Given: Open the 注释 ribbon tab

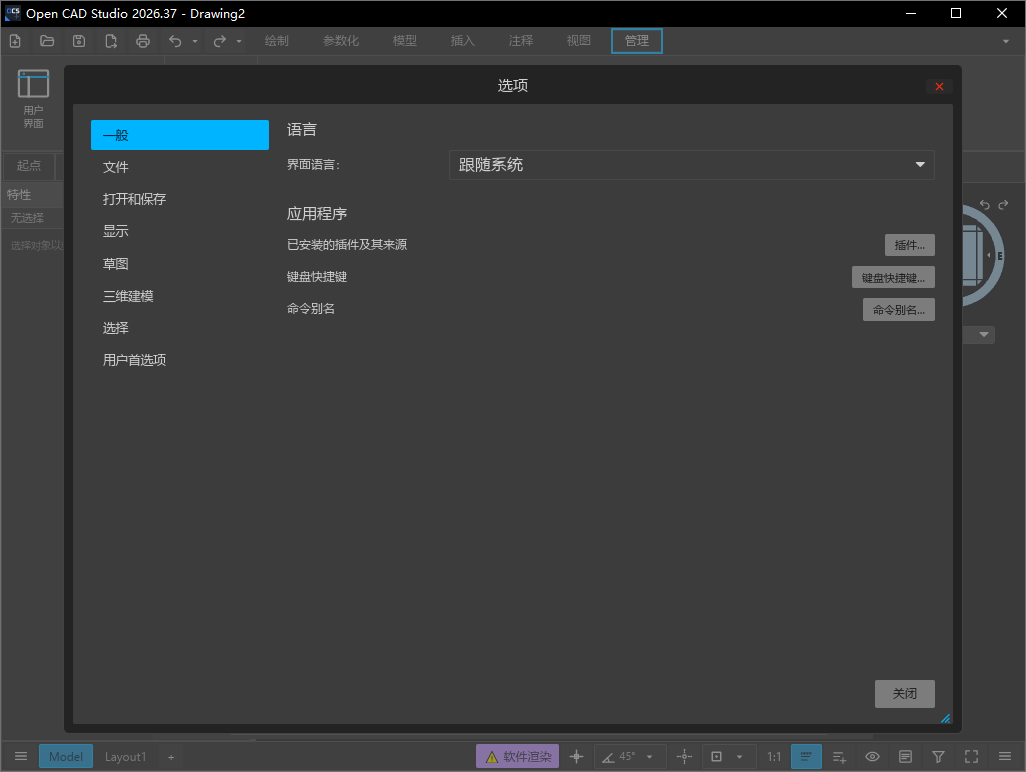Looking at the screenshot, I should click(x=521, y=41).
